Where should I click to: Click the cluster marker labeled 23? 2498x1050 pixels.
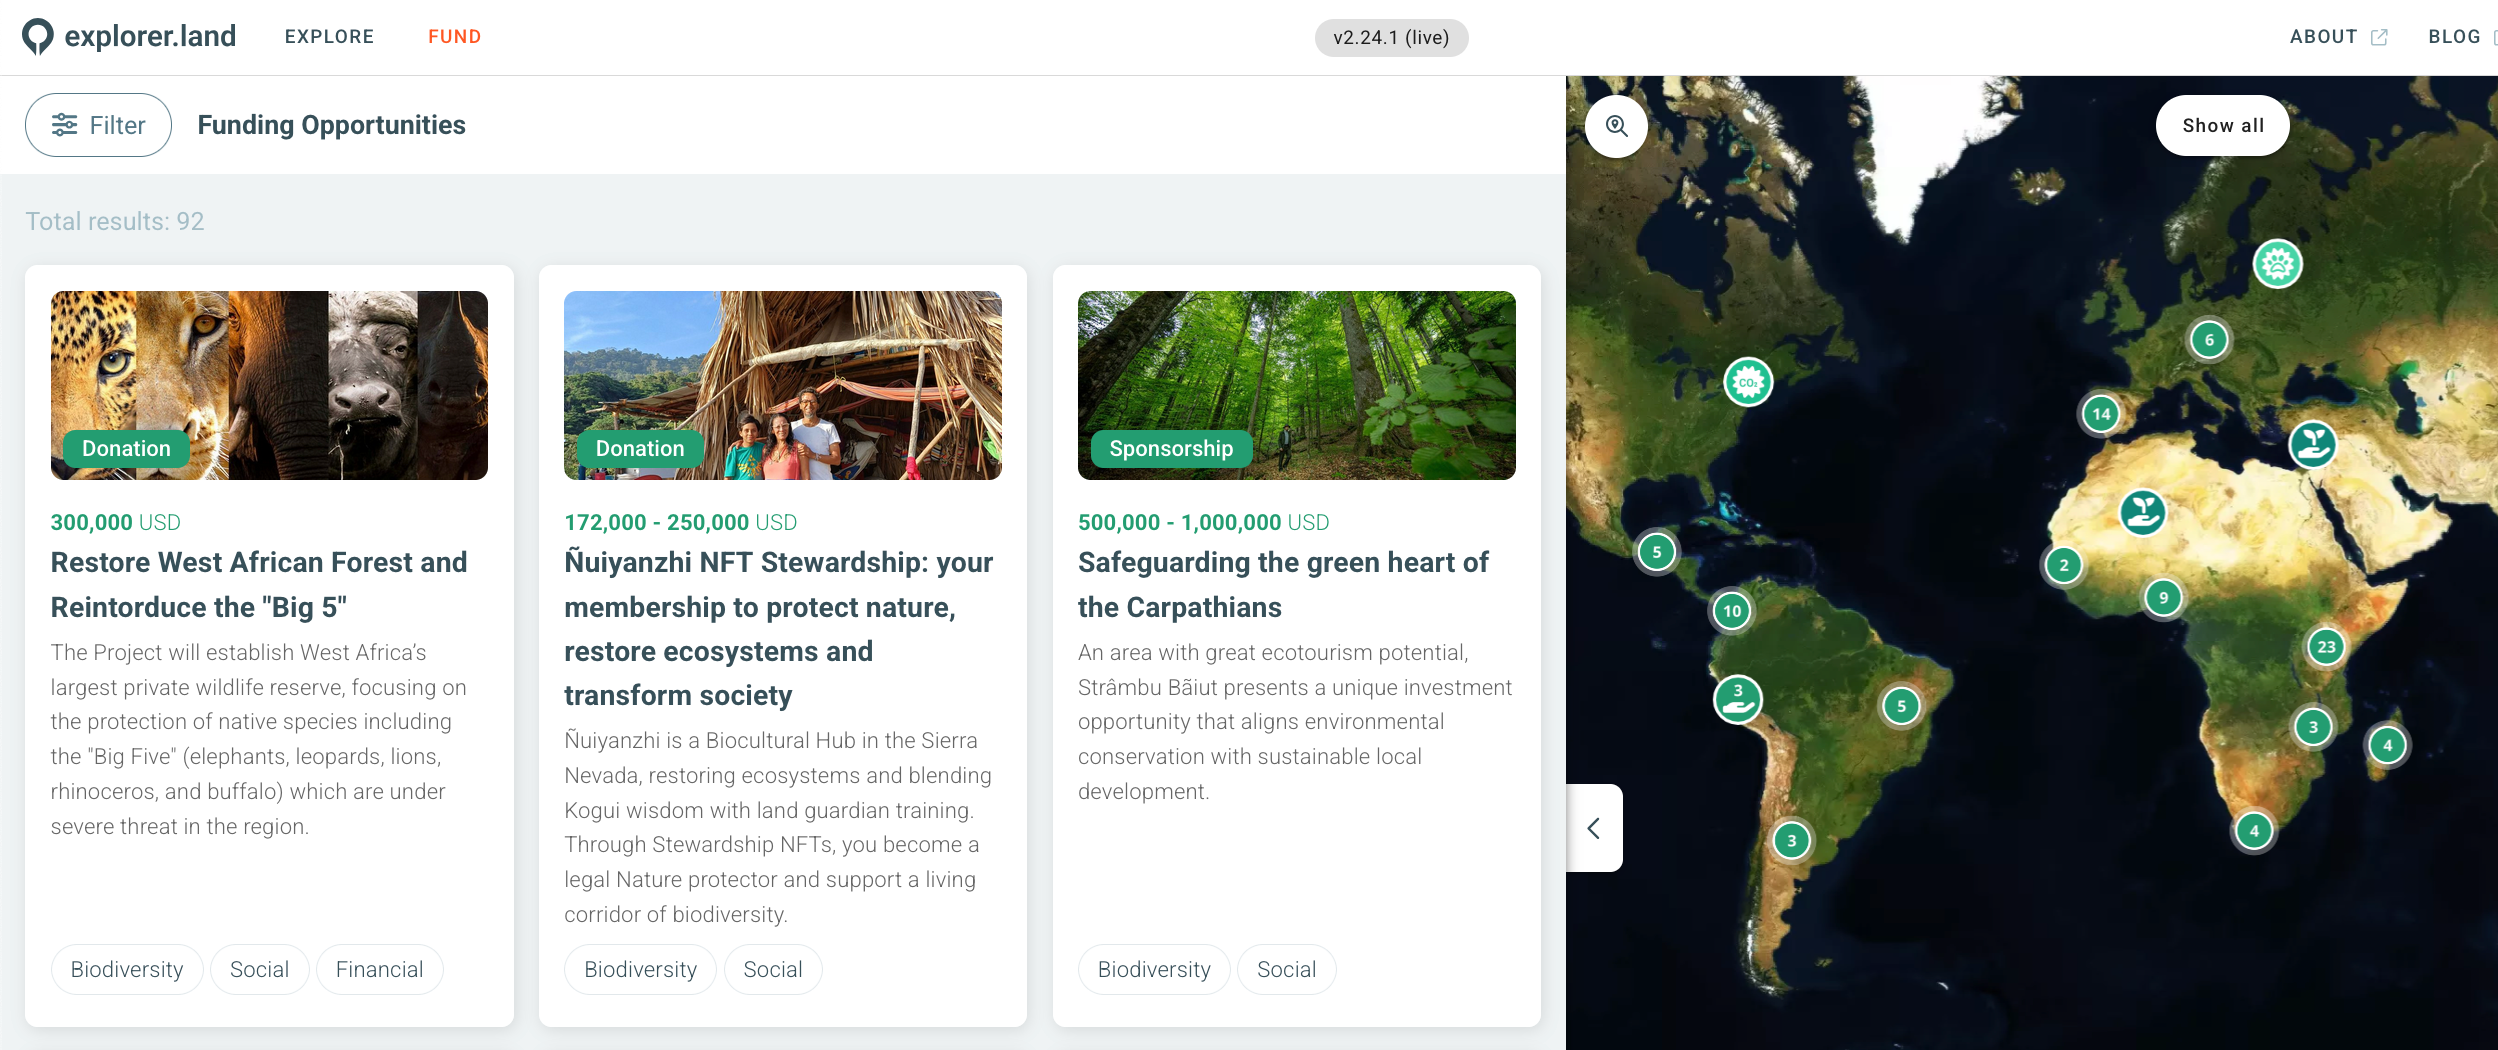pyautogui.click(x=2326, y=647)
